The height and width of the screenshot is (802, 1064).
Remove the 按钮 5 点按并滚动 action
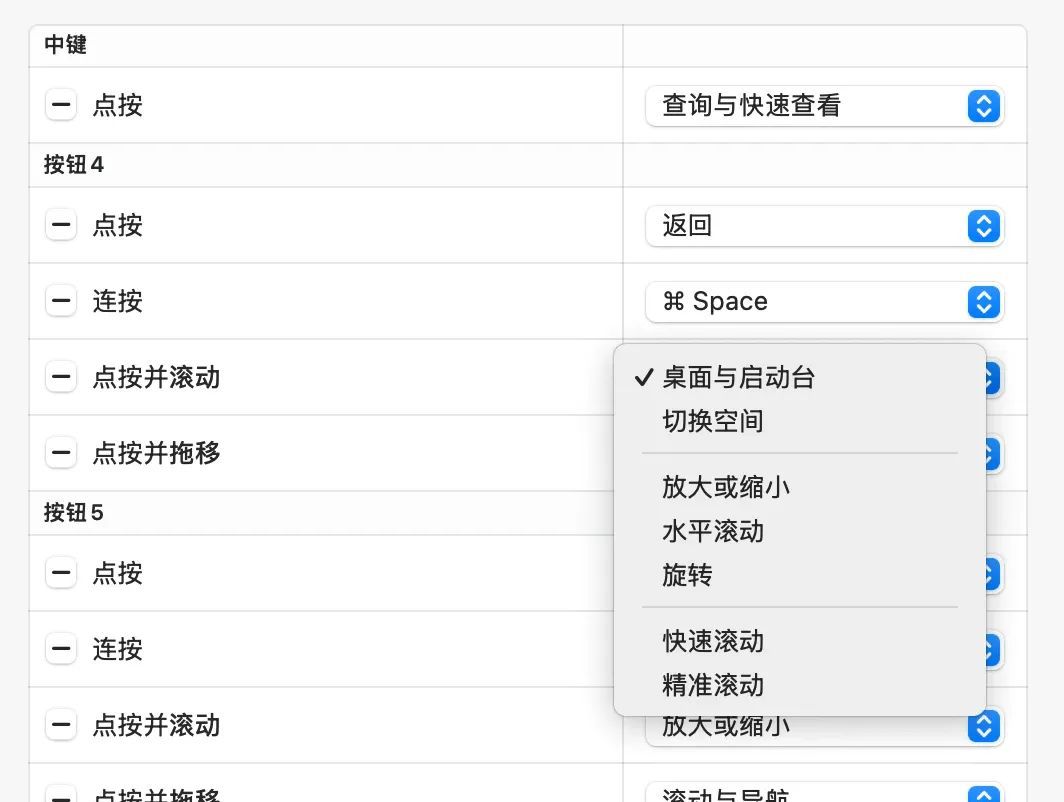tap(60, 725)
